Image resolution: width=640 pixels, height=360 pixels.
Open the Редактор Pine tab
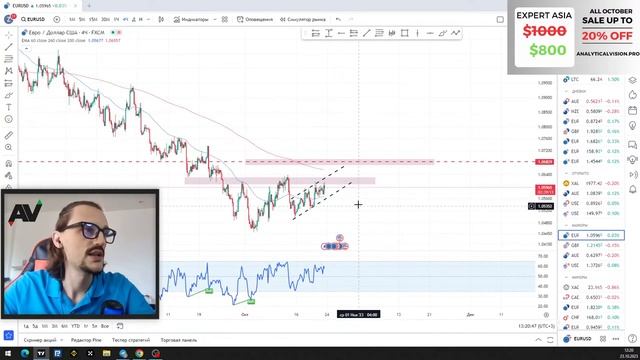coord(86,340)
